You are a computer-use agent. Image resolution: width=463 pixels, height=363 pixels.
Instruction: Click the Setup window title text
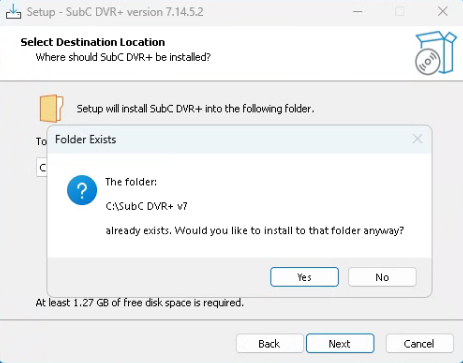[115, 12]
